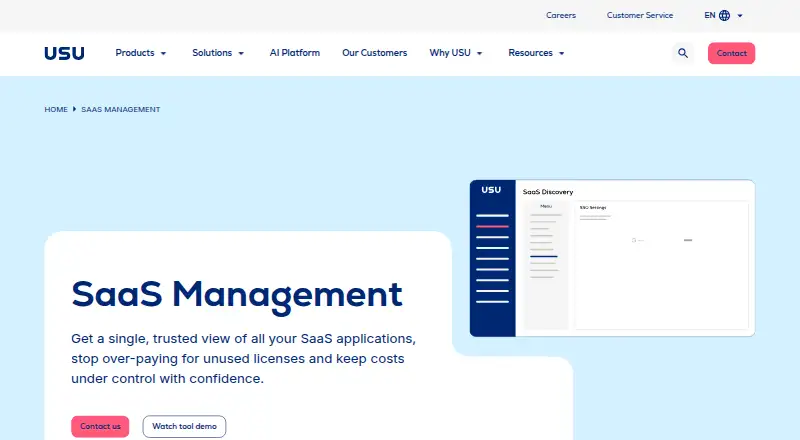800x440 pixels.
Task: Open the Why USU menu
Action: pyautogui.click(x=450, y=53)
